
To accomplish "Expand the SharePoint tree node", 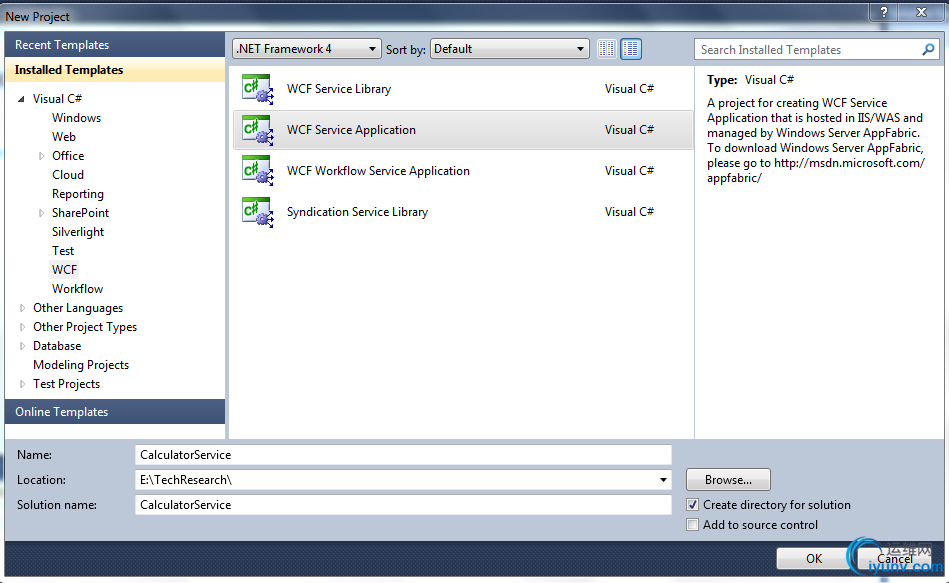I will click(41, 213).
